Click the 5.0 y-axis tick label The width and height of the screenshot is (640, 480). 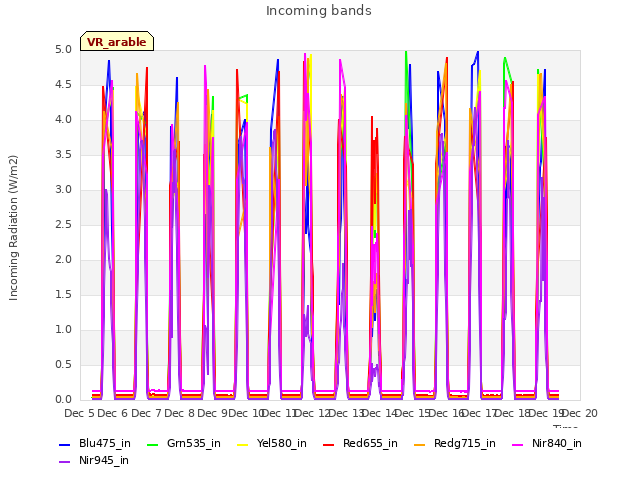point(63,49)
